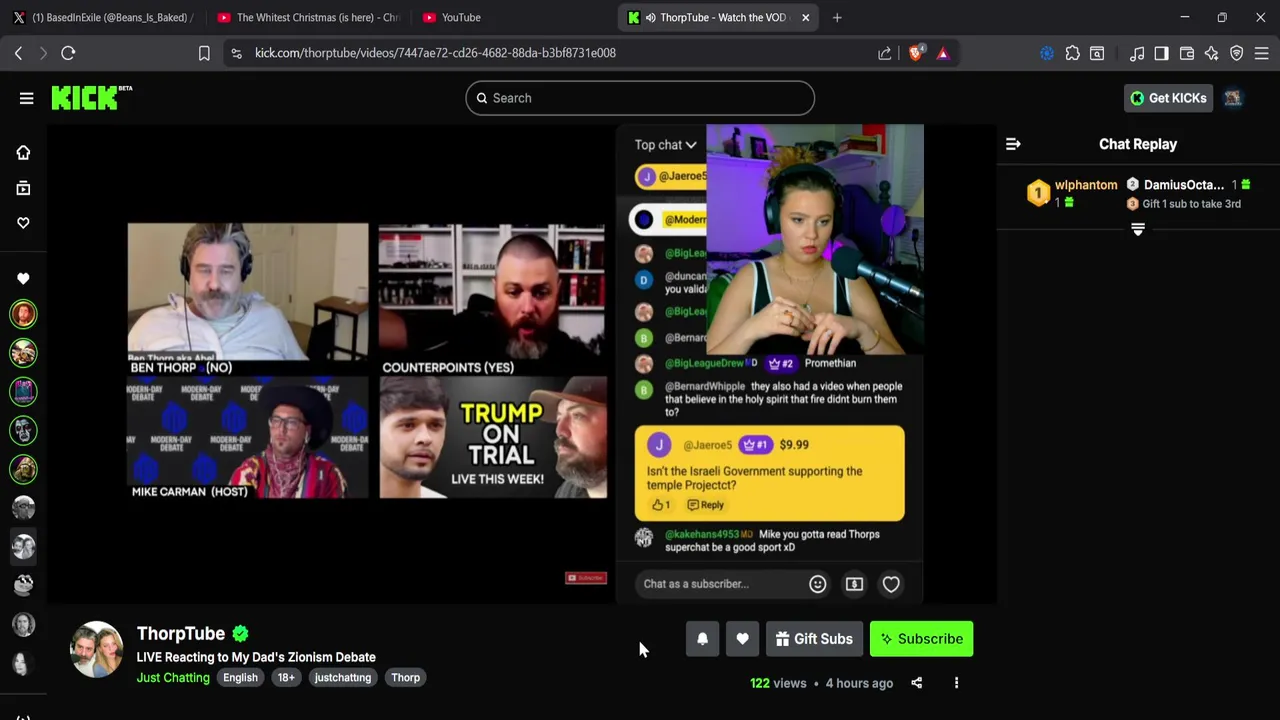Viewport: 1280px width, 720px height.
Task: Click the heart reaction icon in embedded chat
Action: 891,584
